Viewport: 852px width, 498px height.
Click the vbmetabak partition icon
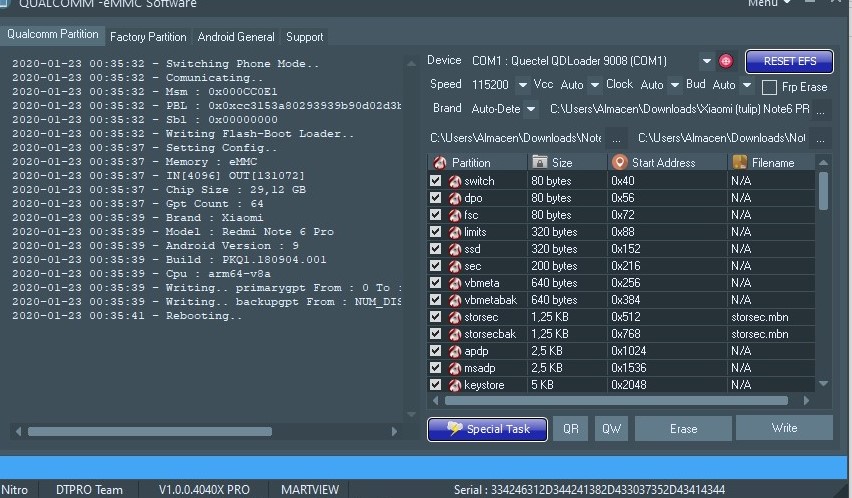pyautogui.click(x=455, y=300)
